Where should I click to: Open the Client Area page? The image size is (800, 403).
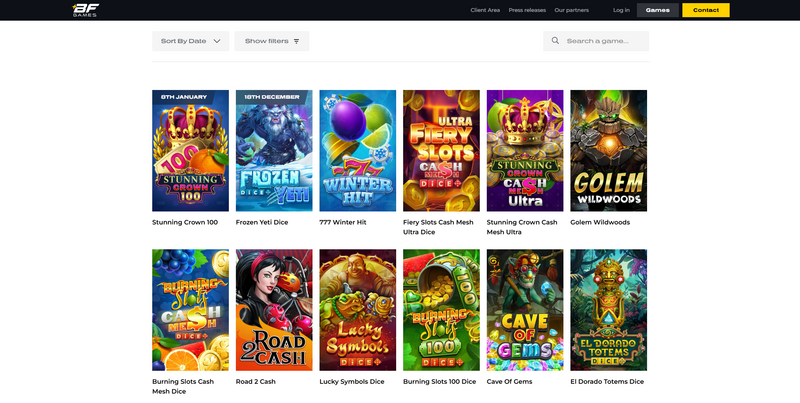click(x=485, y=10)
